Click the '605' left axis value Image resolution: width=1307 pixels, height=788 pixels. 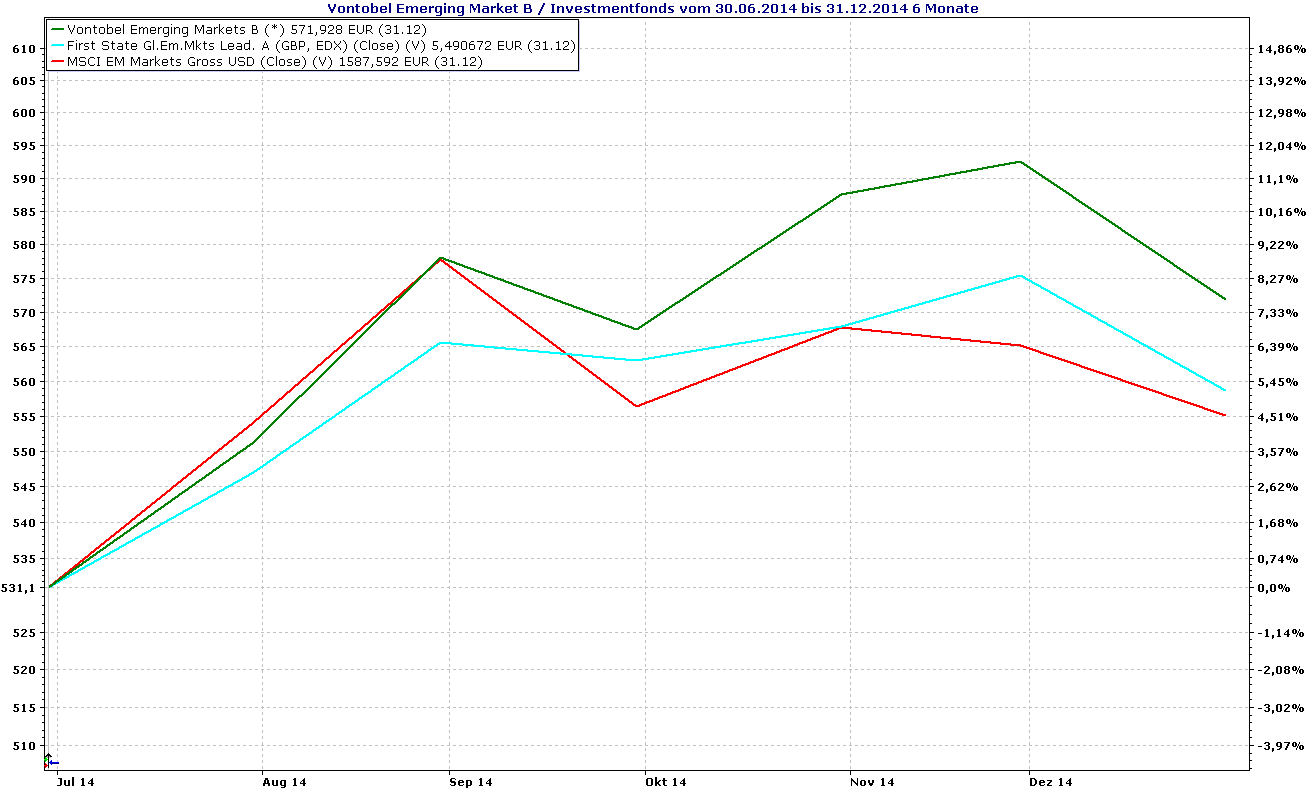[25, 80]
